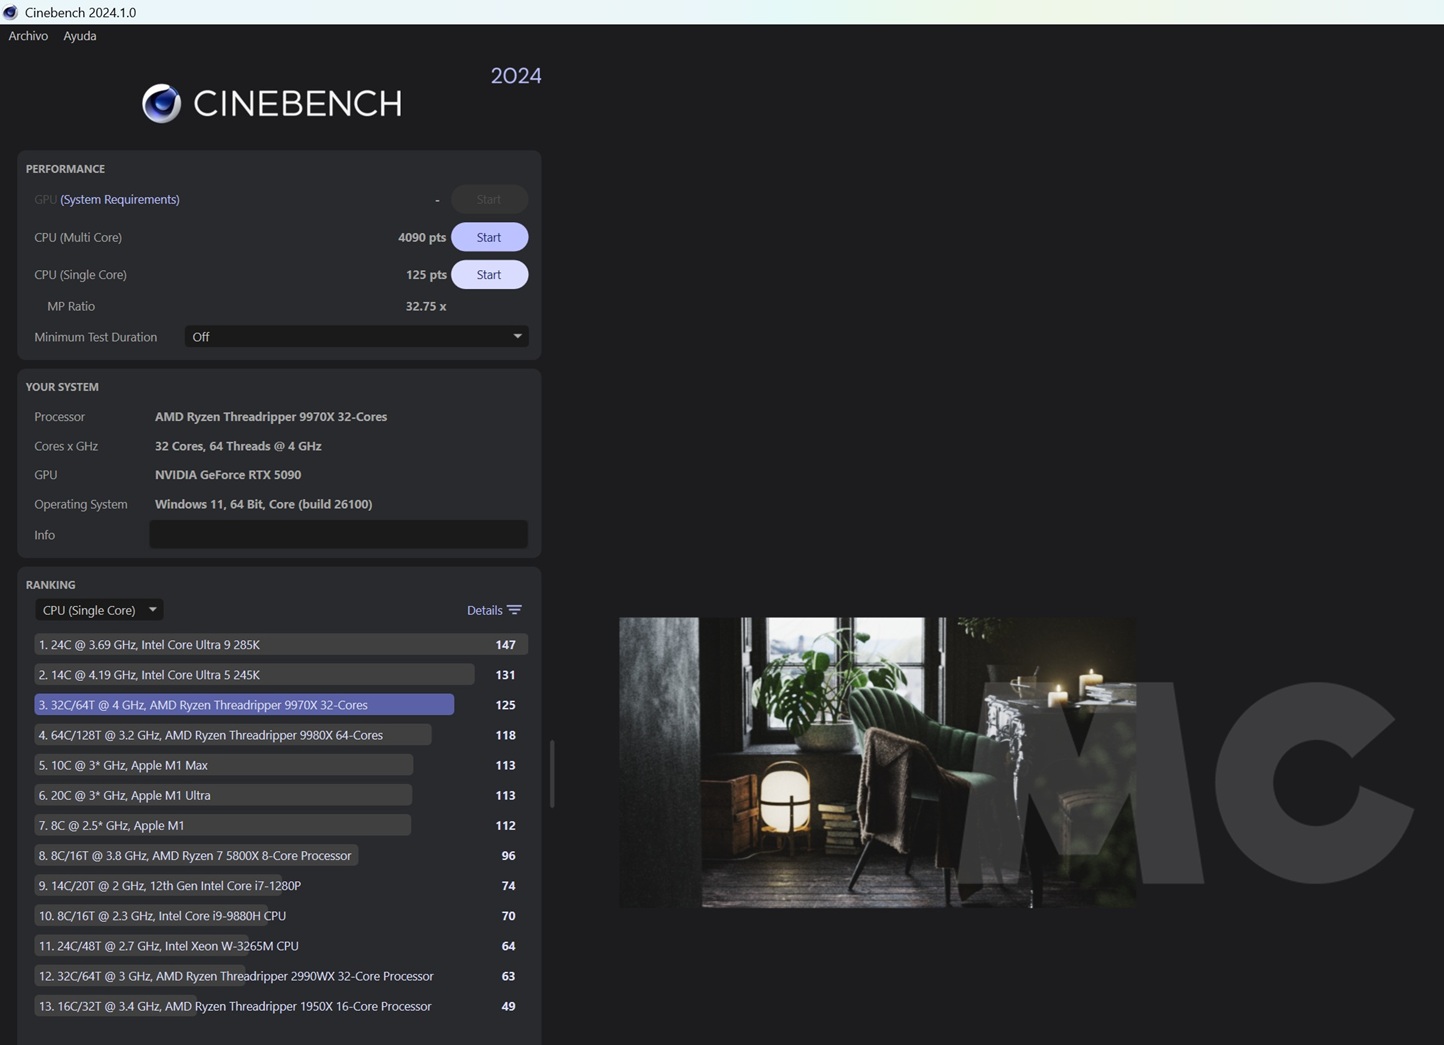Screen dimensions: 1444x1045
Task: Select the Apple M1 Max ranking row
Action: point(223,765)
